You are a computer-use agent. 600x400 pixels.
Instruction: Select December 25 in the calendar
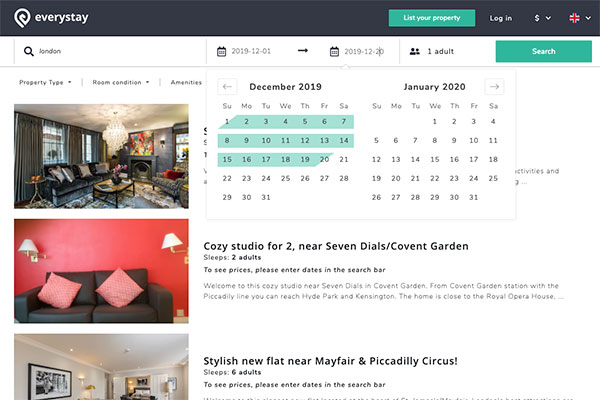(285, 178)
